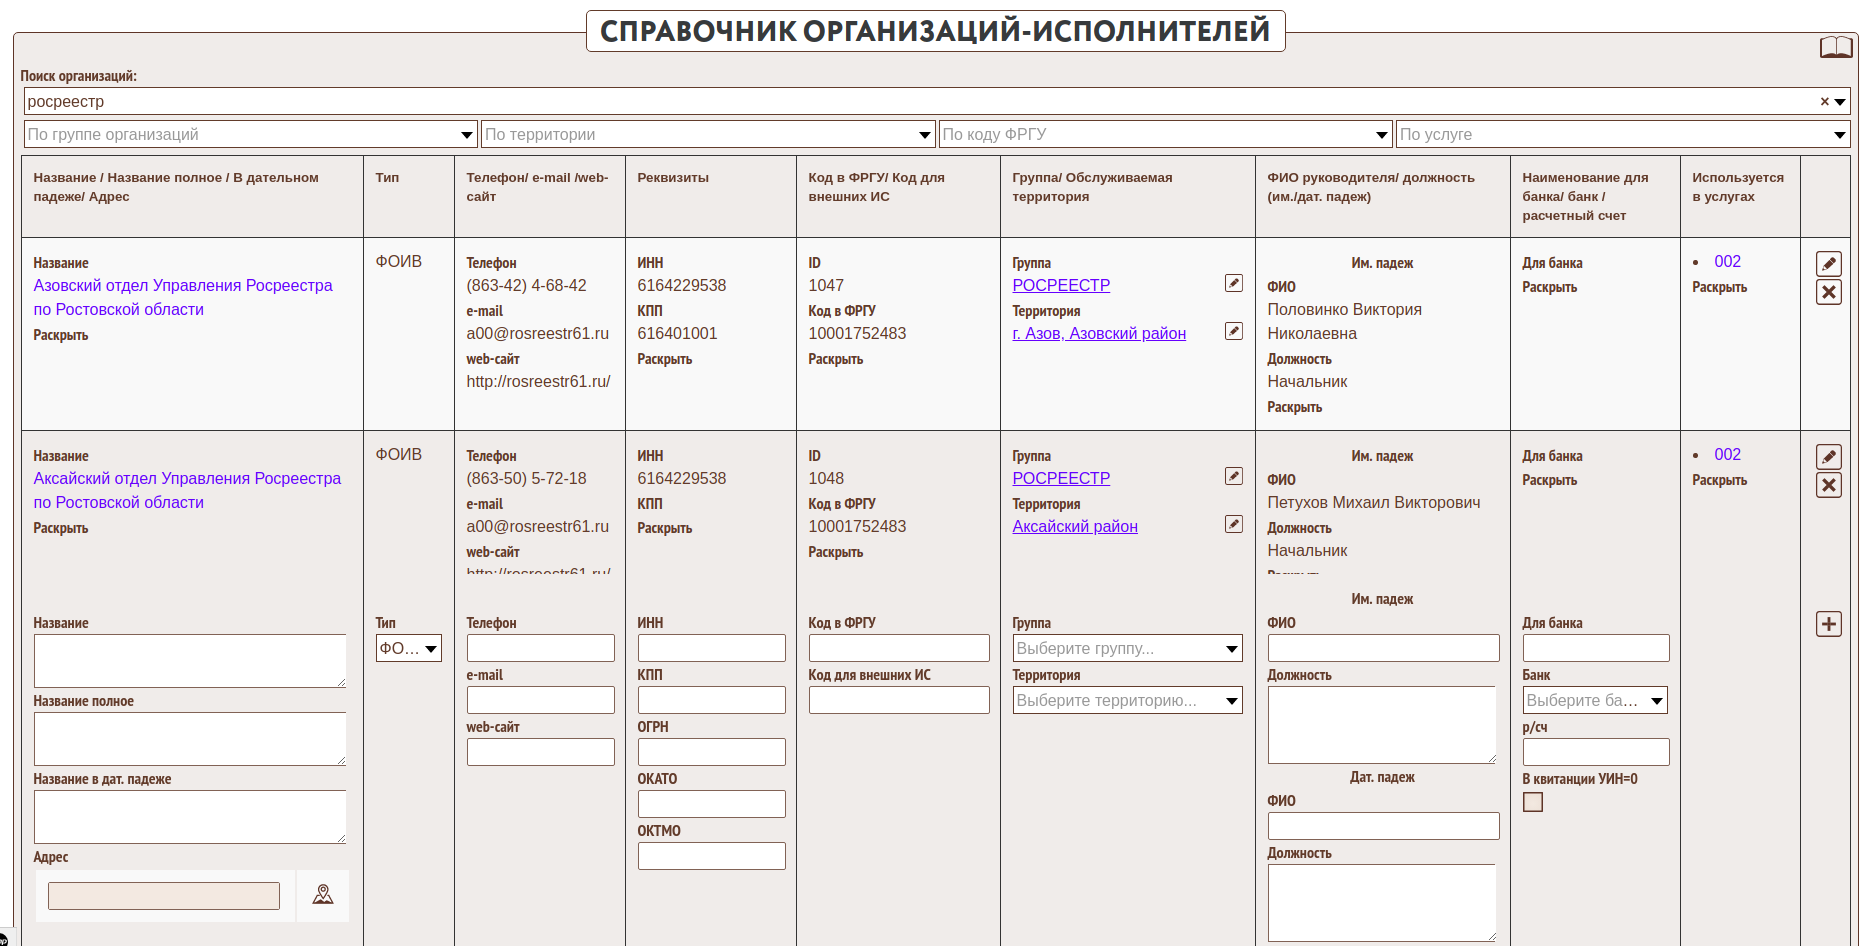This screenshot has width=1873, height=946.
Task: Open the По группе организаций filter
Action: pos(250,134)
